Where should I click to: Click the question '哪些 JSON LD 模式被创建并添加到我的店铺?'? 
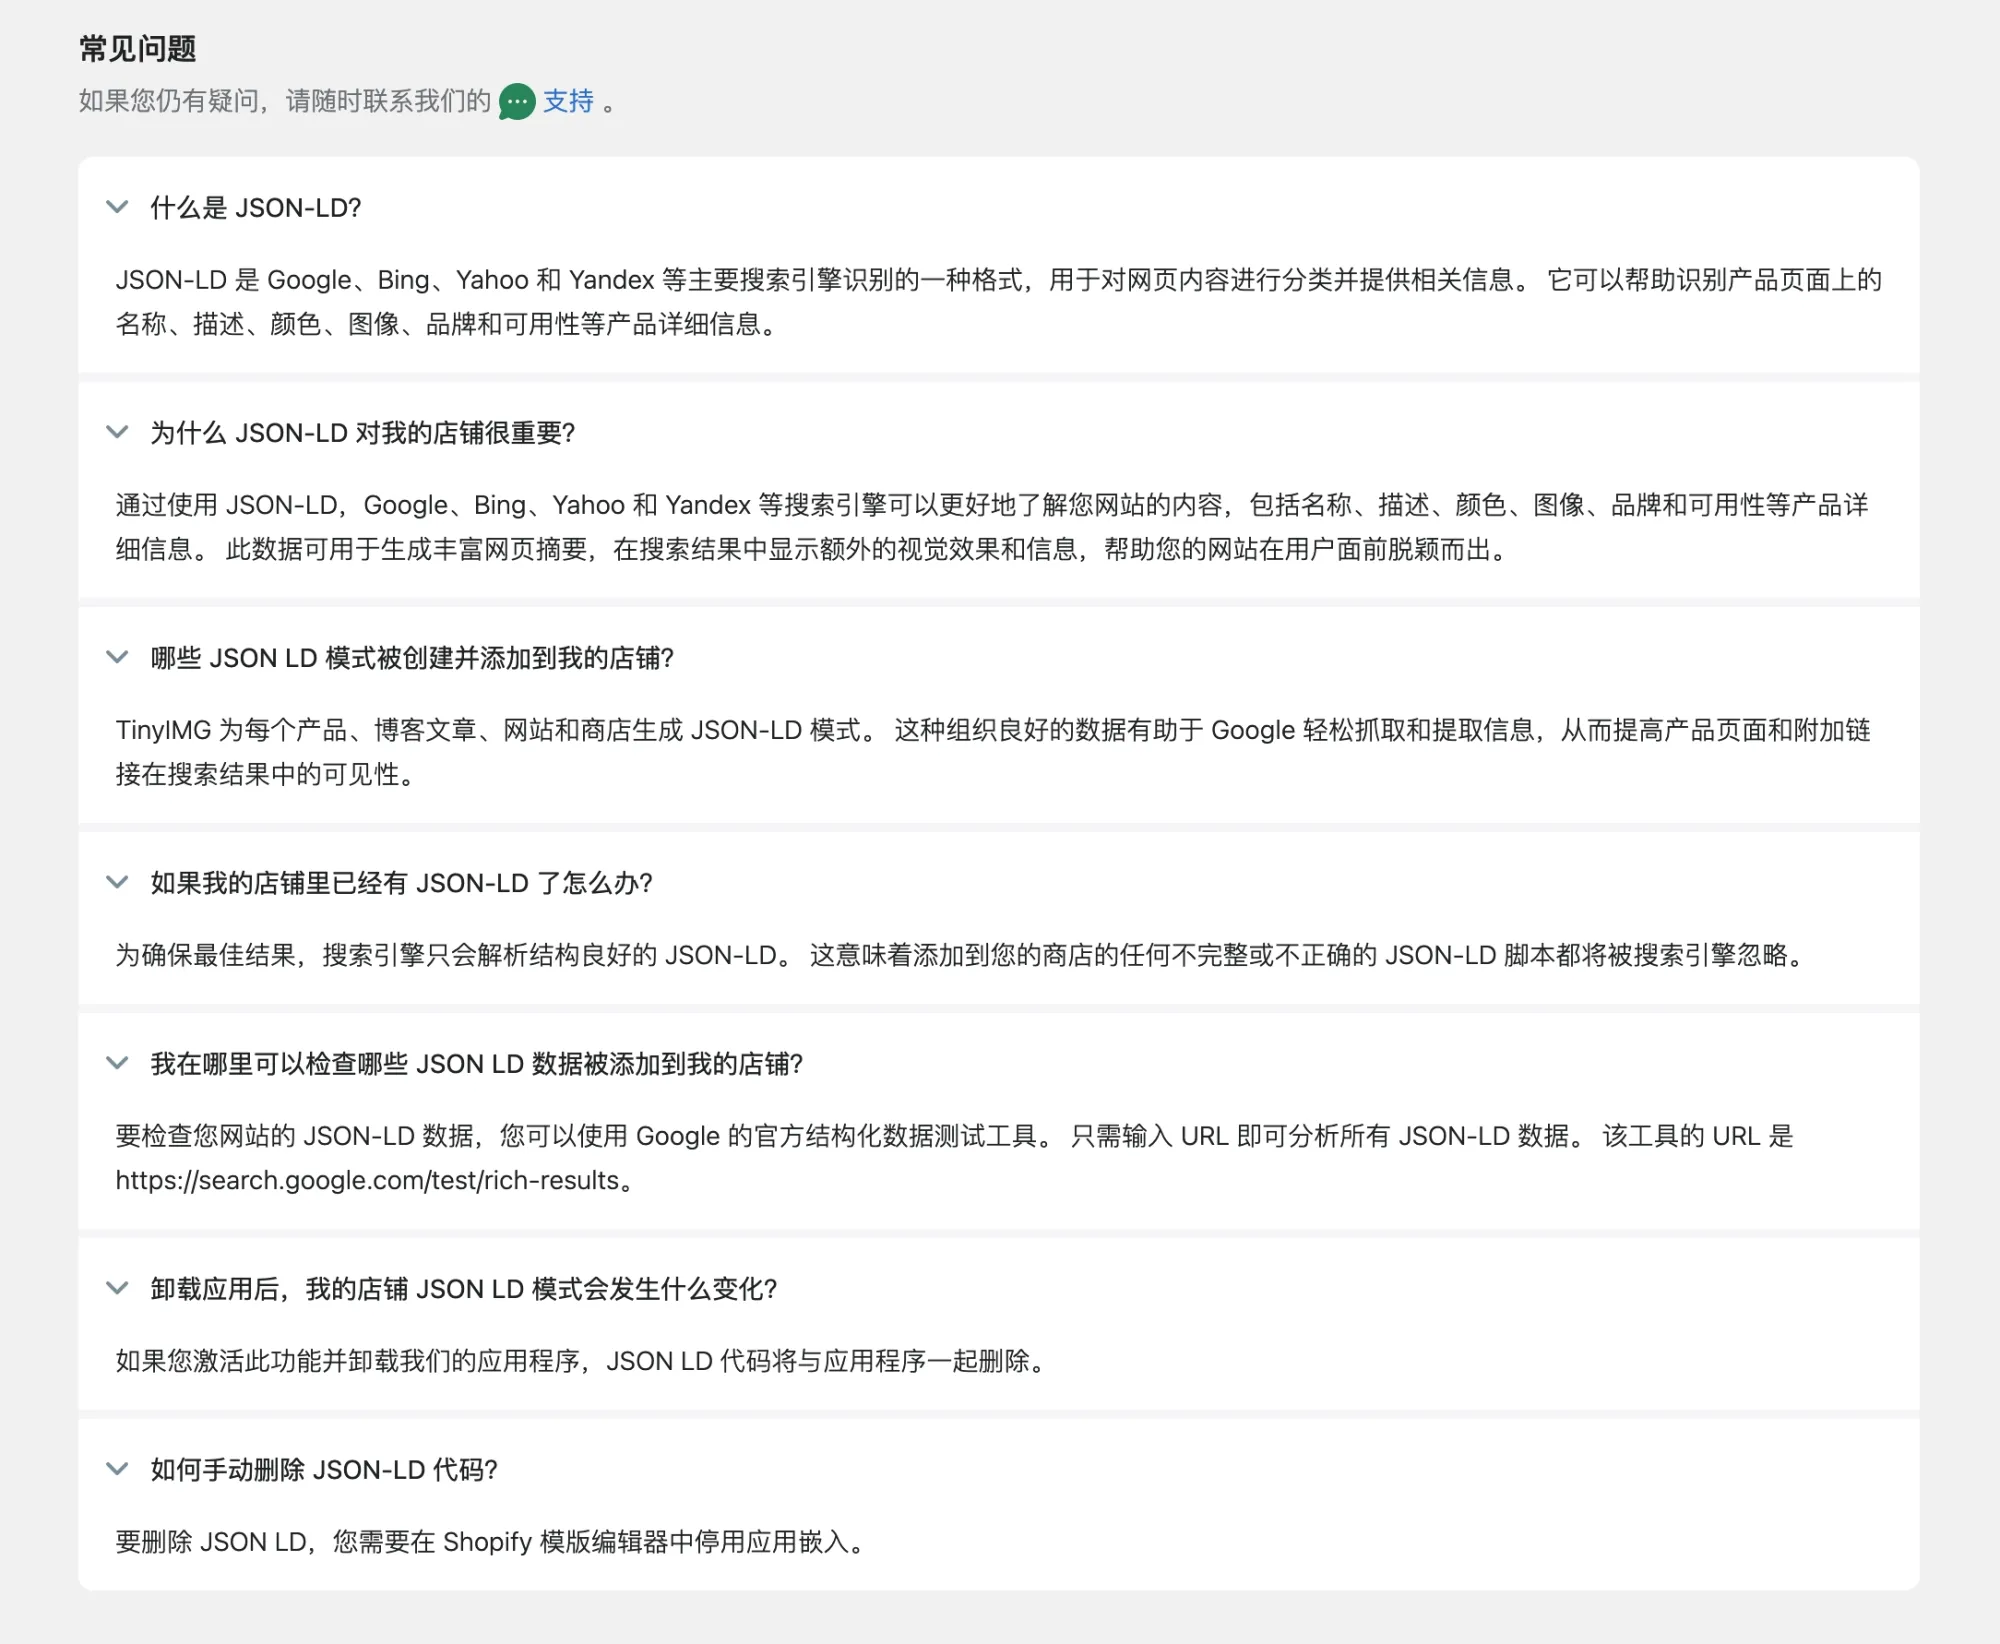pos(413,659)
